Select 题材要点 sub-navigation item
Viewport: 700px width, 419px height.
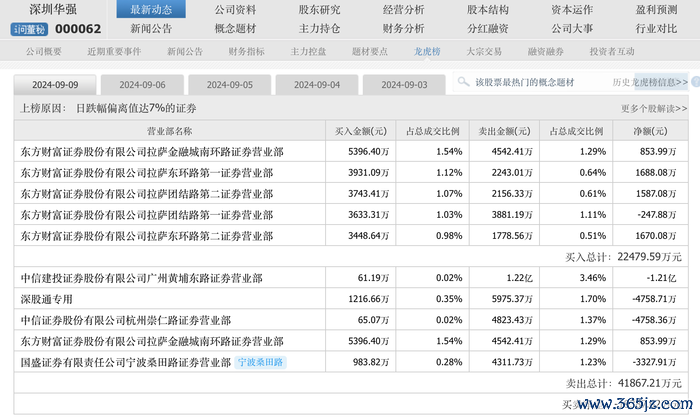click(370, 52)
